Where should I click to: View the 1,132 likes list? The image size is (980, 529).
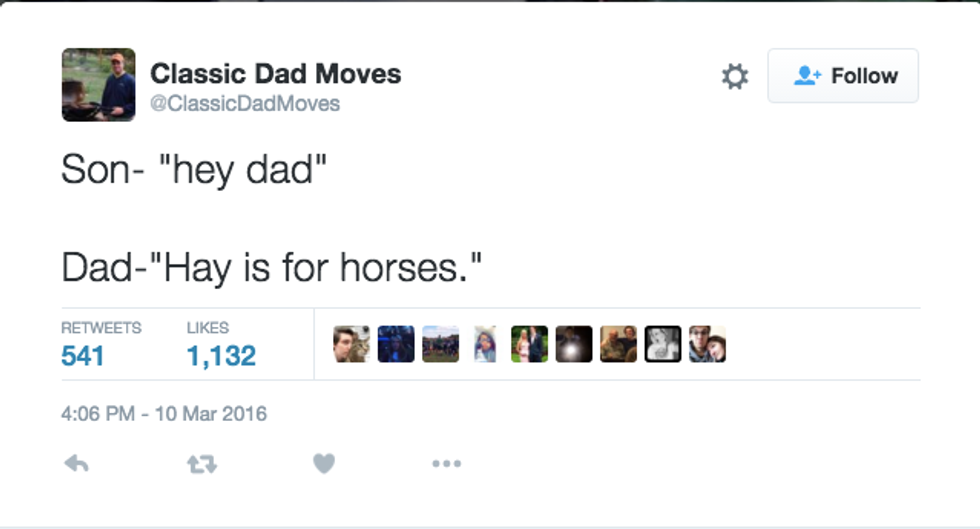point(221,355)
